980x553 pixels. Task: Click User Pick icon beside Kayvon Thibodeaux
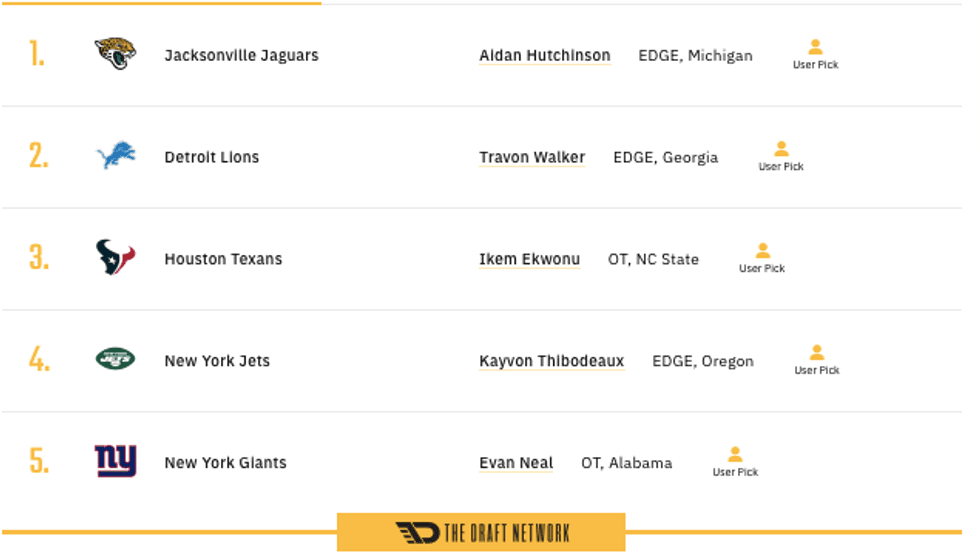pyautogui.click(x=817, y=353)
